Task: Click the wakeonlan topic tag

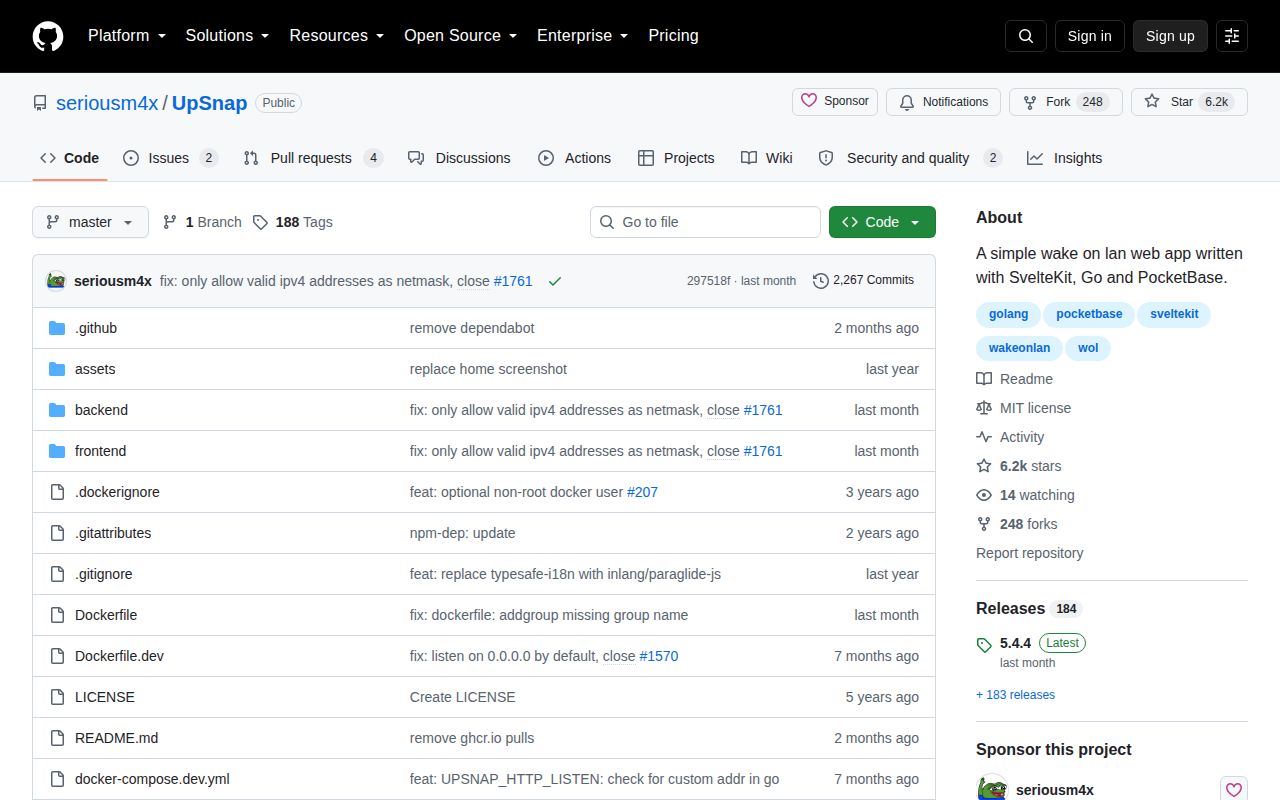Action: [1019, 348]
